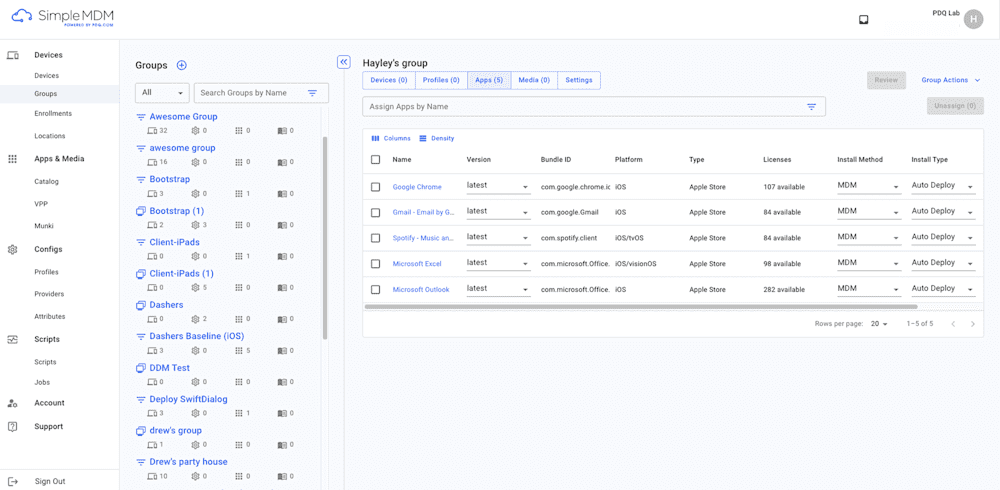Check the Google Chrome row checkbox
Image resolution: width=1000 pixels, height=490 pixels.
(x=376, y=187)
